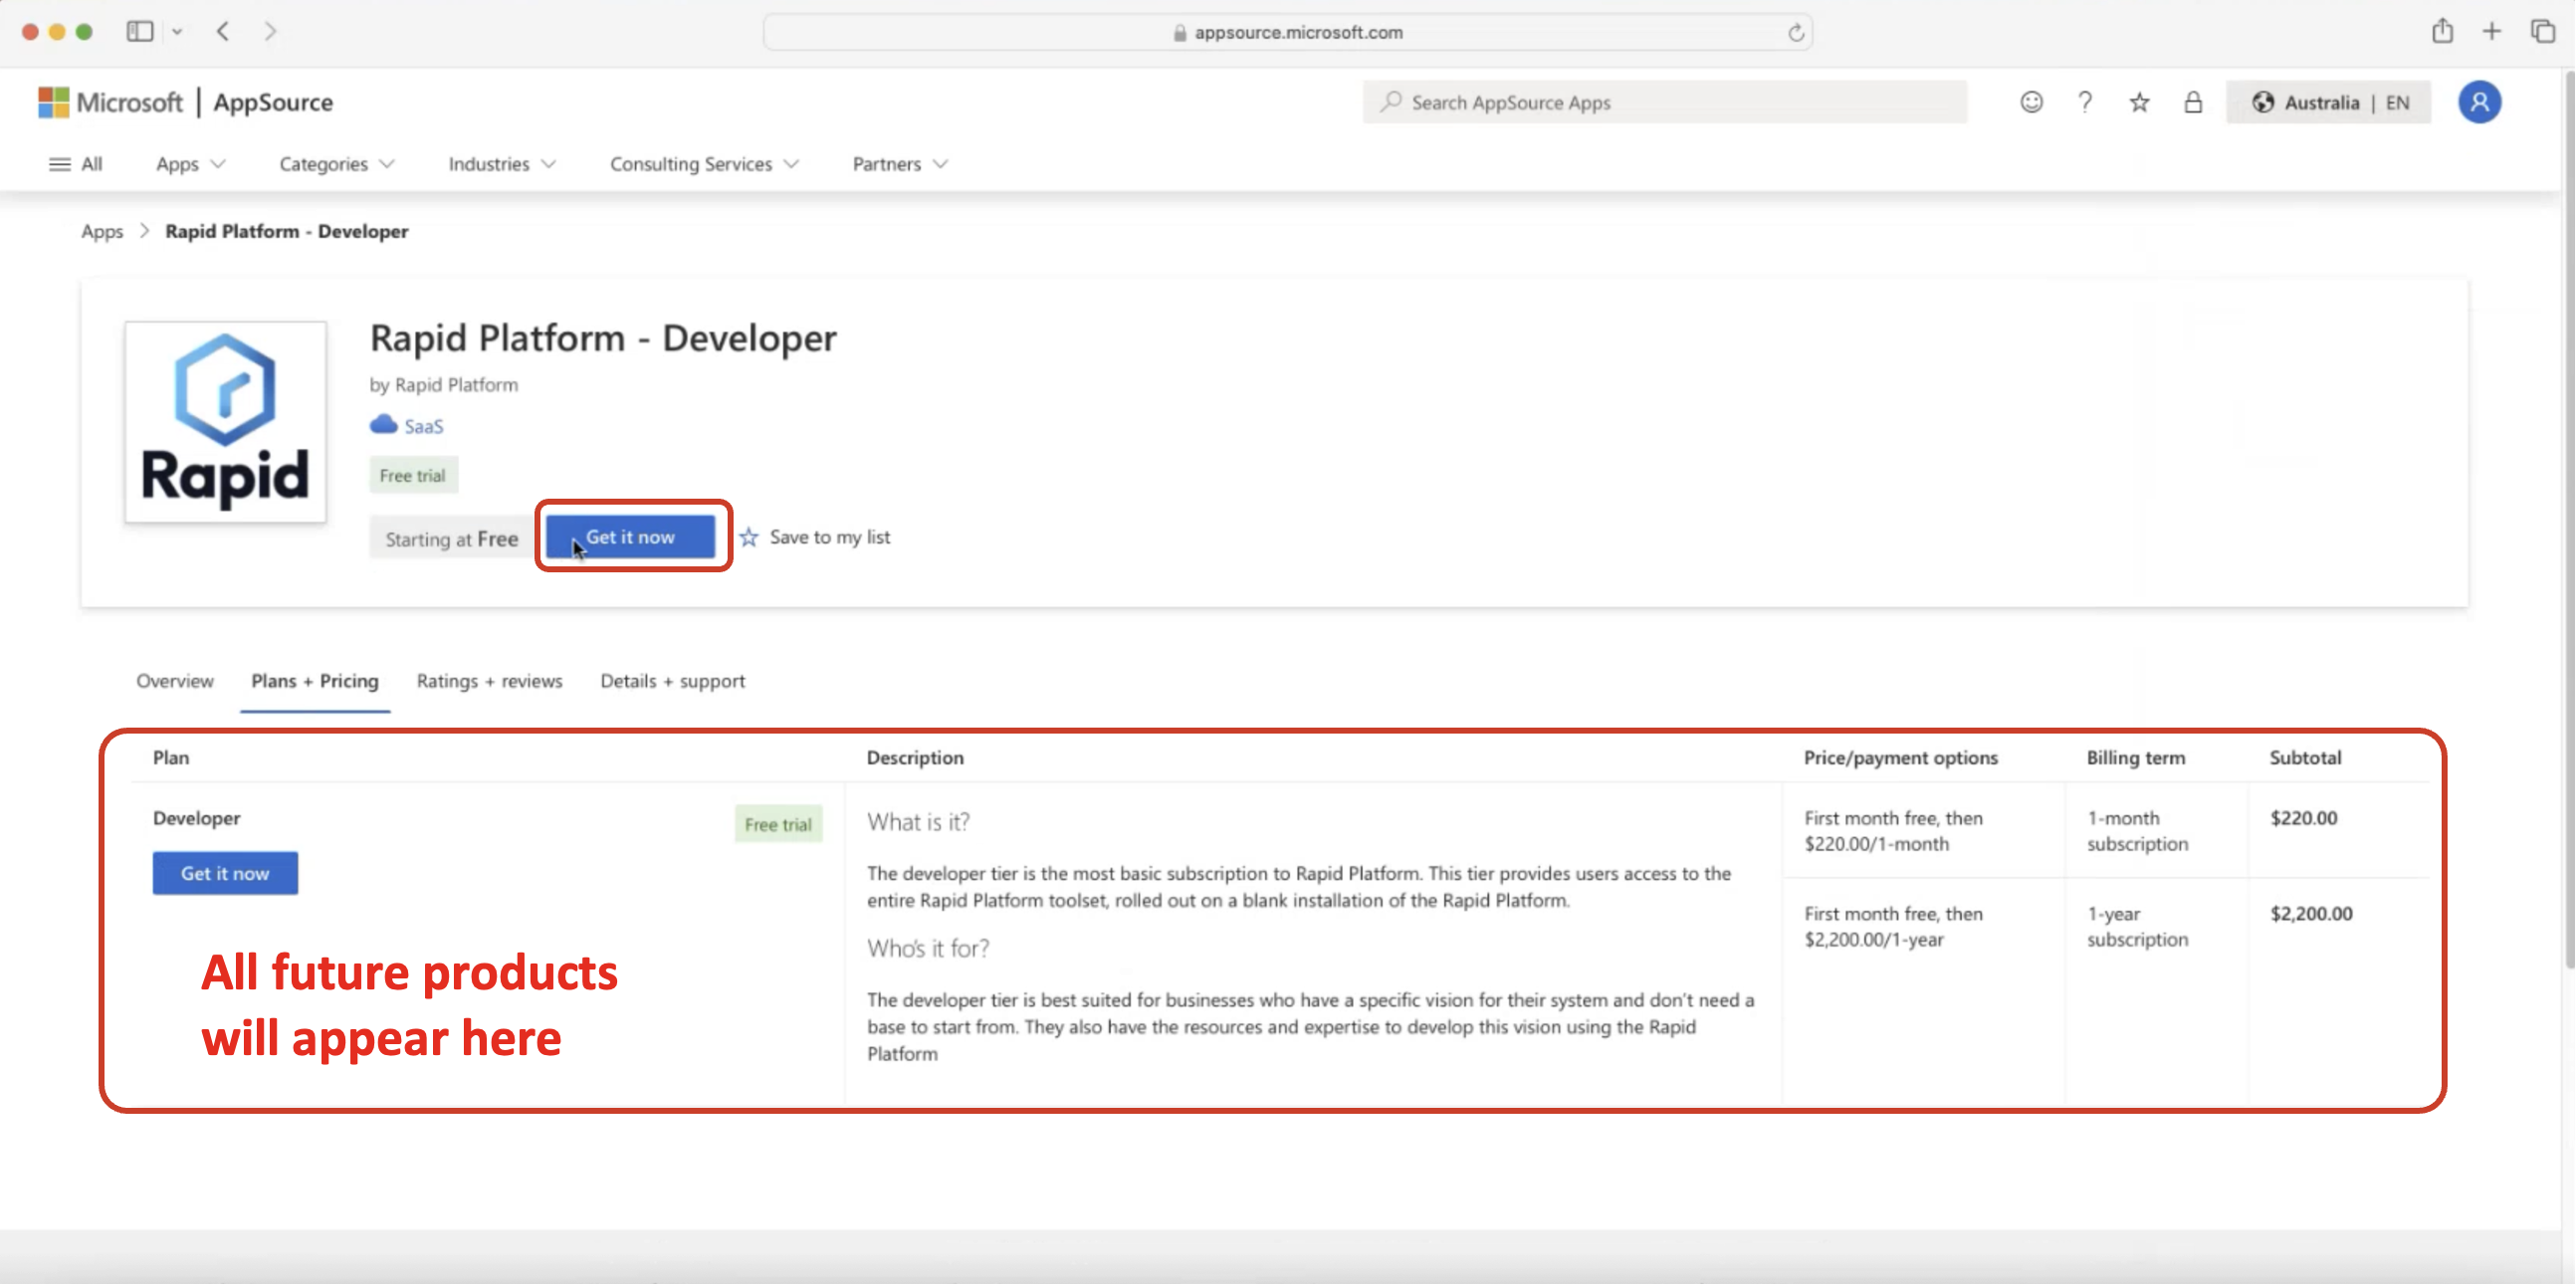Click the Rapid Platform SaaS icon
Image resolution: width=2576 pixels, height=1284 pixels.
pyautogui.click(x=383, y=424)
